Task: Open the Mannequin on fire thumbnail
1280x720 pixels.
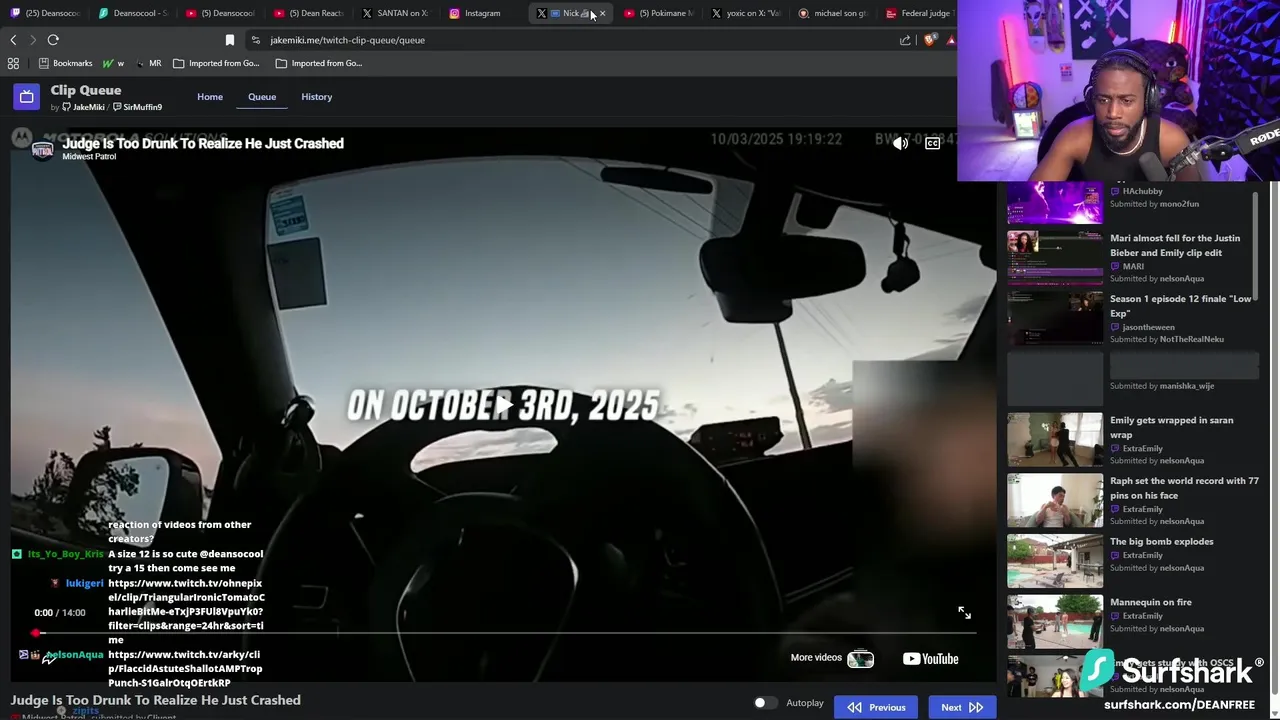Action: [x=1055, y=621]
